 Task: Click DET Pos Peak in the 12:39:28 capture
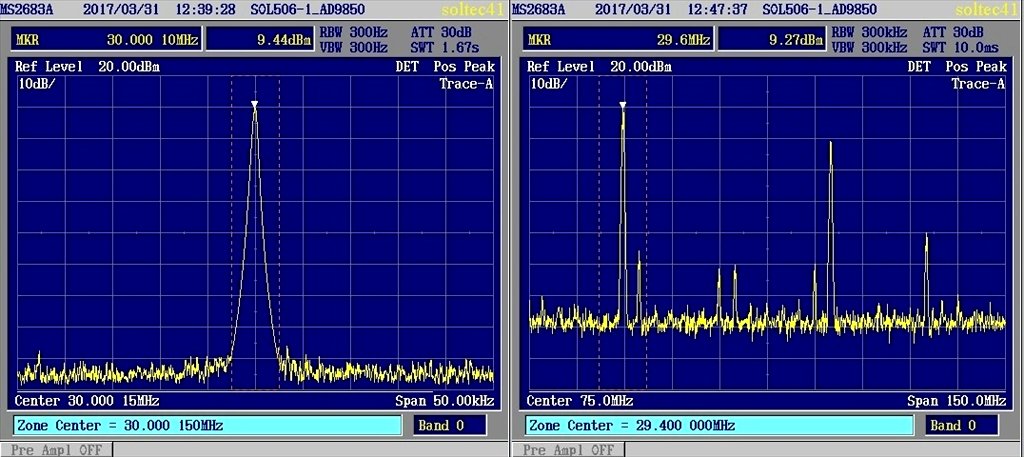point(445,67)
